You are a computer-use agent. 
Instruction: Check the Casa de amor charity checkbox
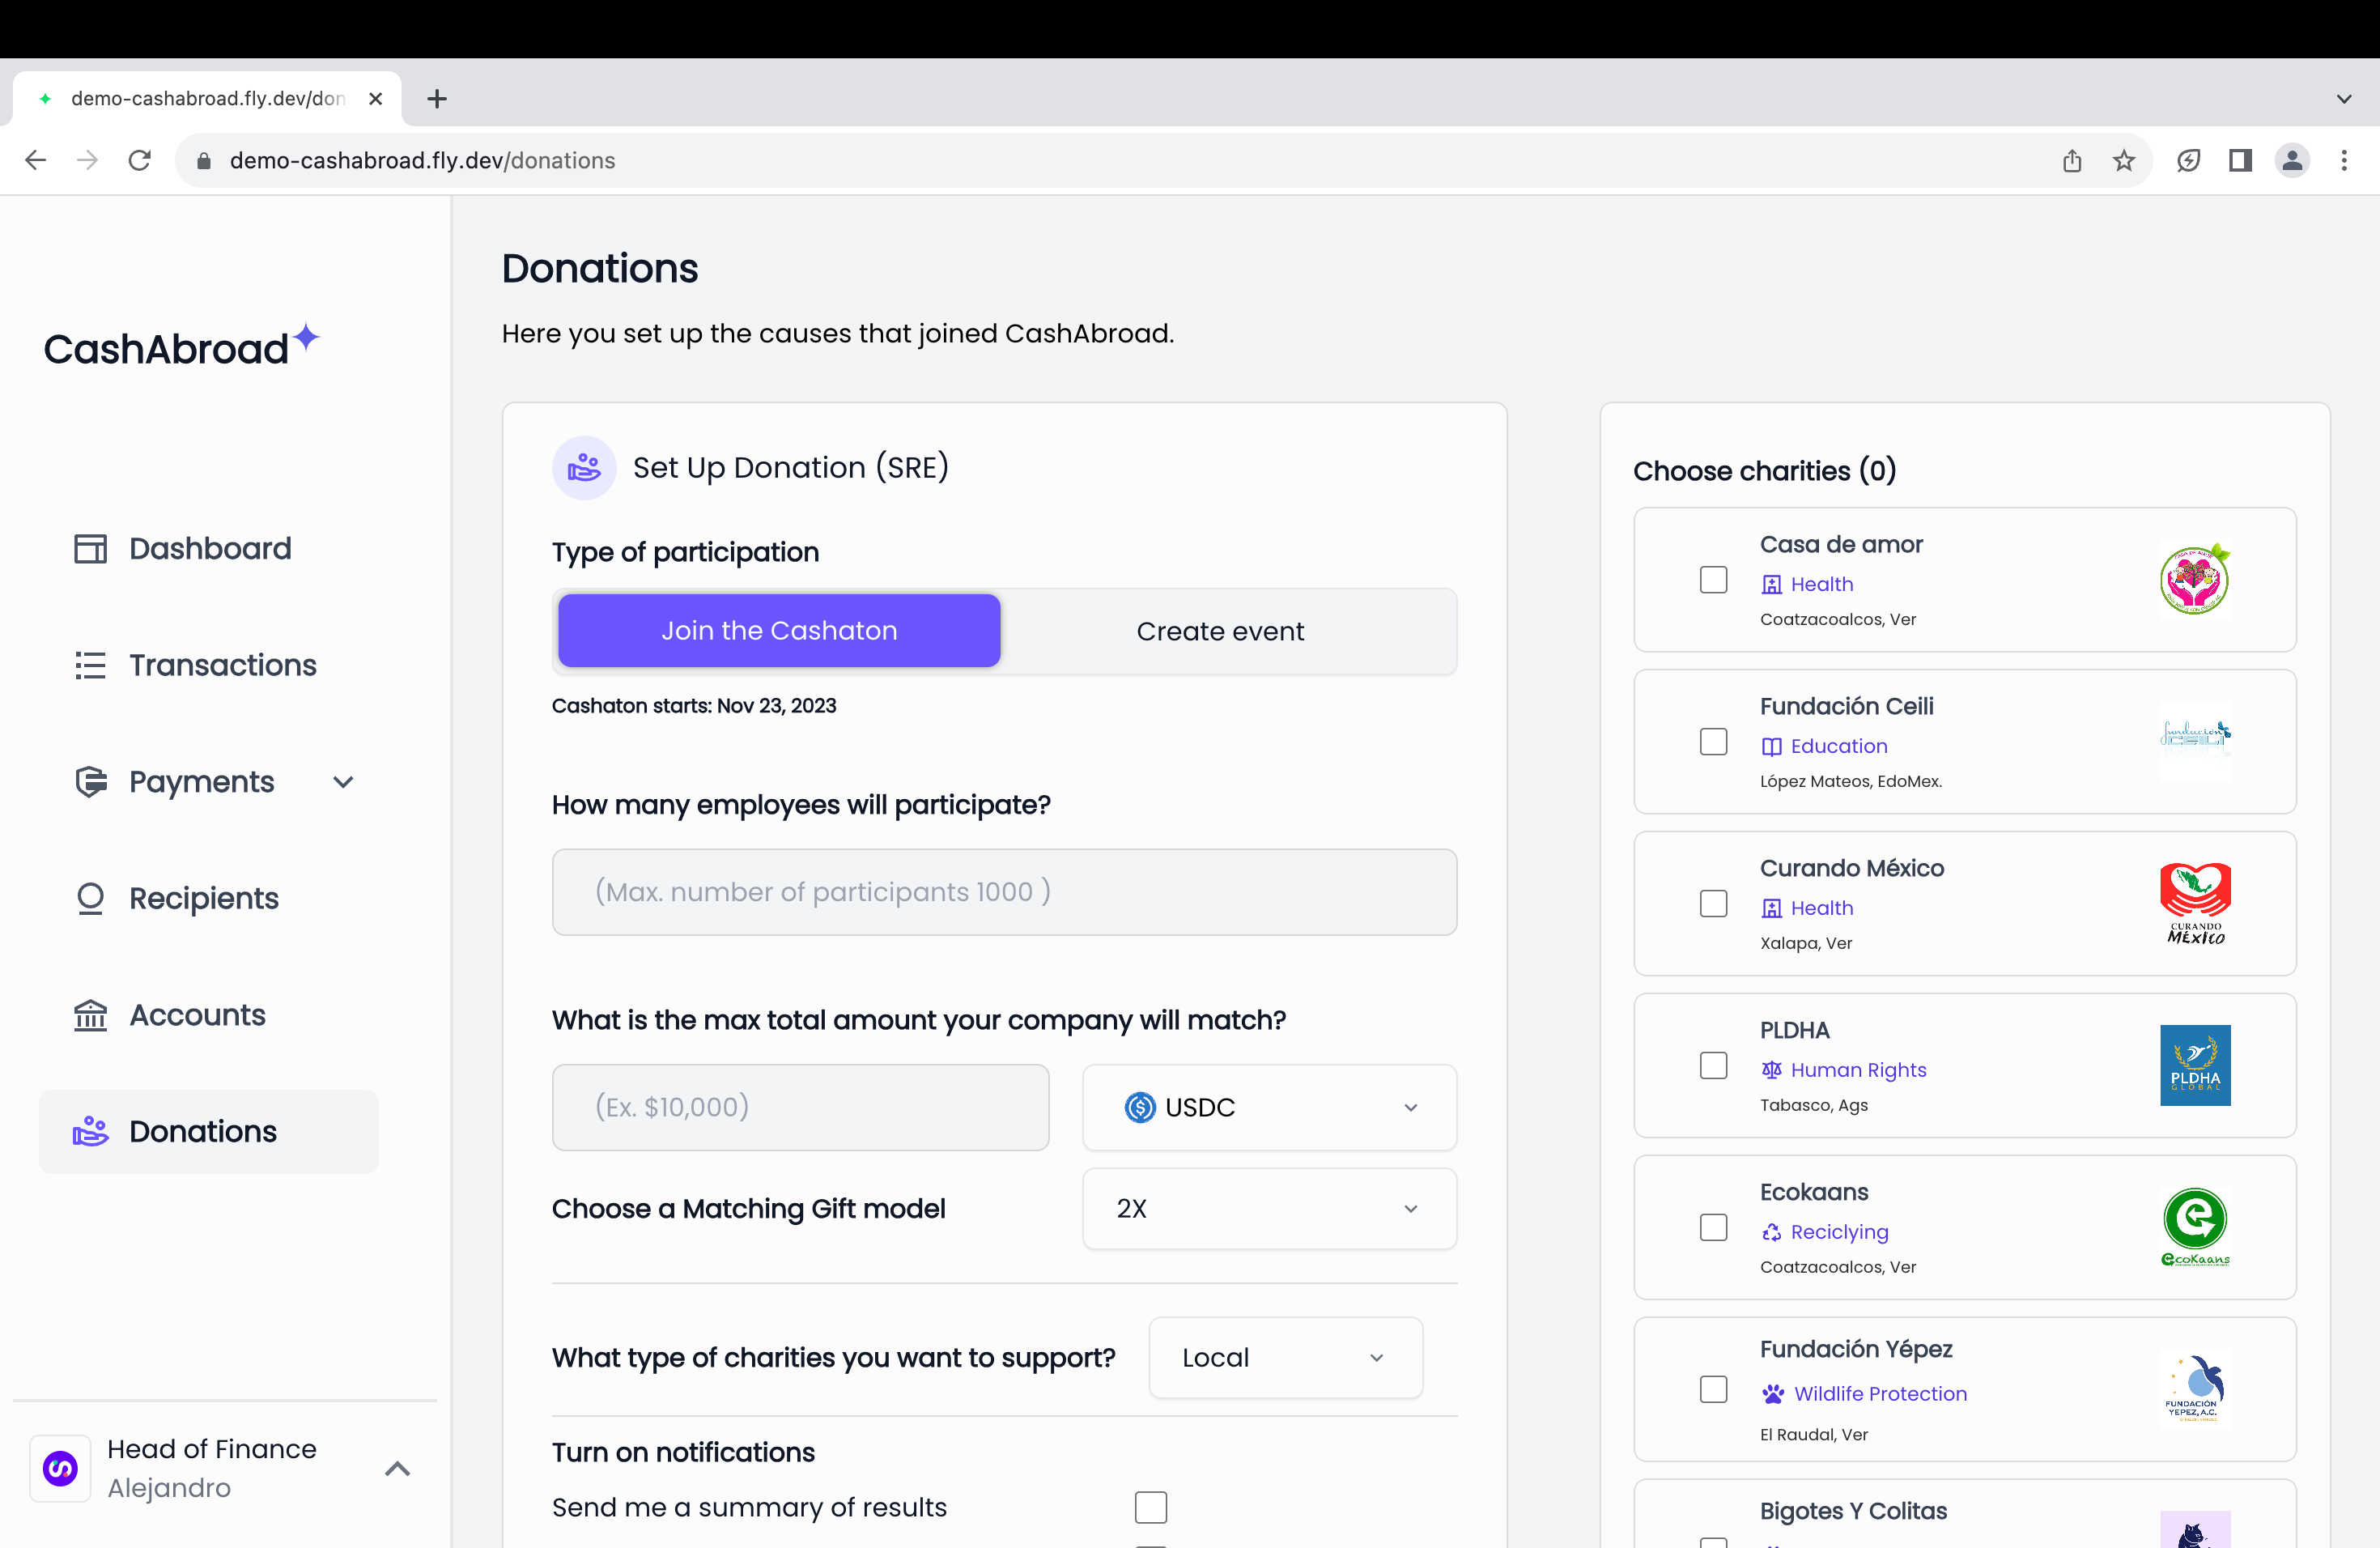[x=1713, y=580]
